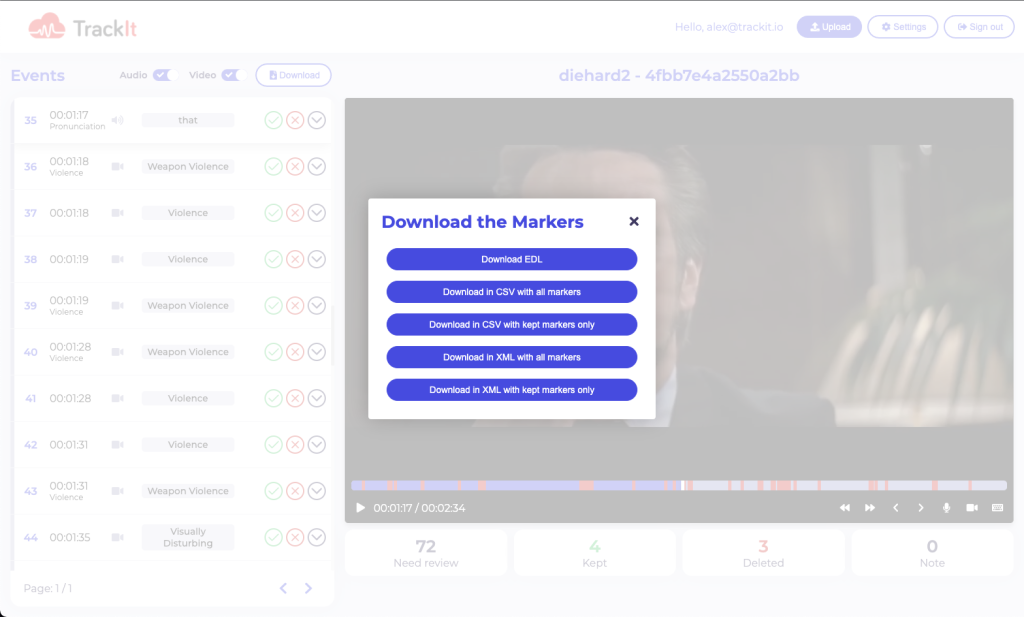1024x617 pixels.
Task: Click the rewind icon in the player
Action: pyautogui.click(x=844, y=508)
